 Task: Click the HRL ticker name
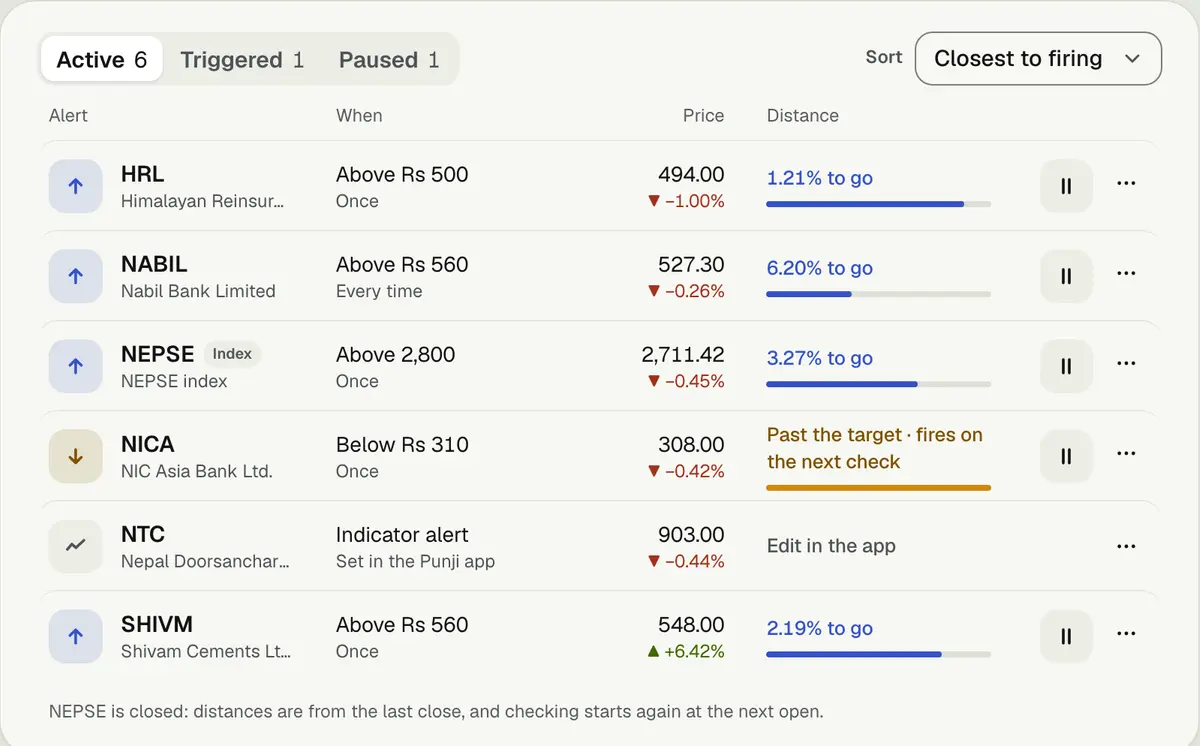(143, 175)
